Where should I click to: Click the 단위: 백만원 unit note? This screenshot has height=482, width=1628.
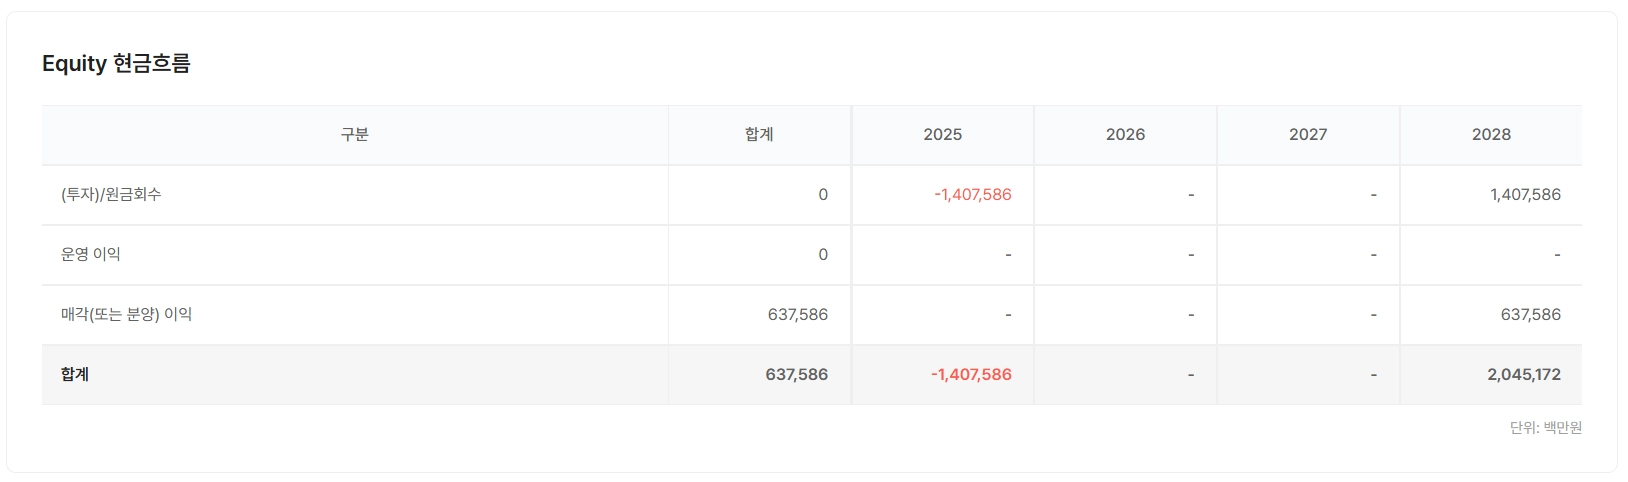pyautogui.click(x=1545, y=428)
